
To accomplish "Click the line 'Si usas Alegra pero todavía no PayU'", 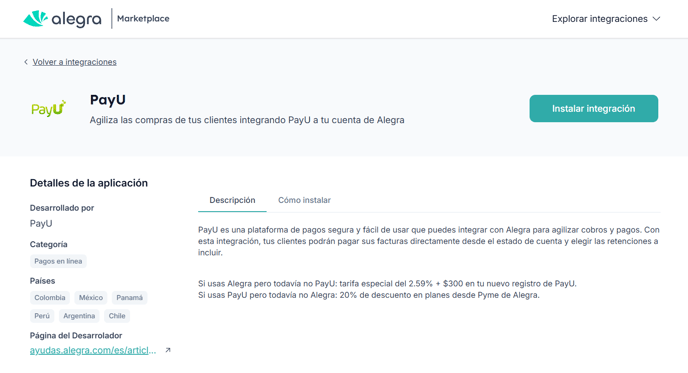I will coord(387,283).
